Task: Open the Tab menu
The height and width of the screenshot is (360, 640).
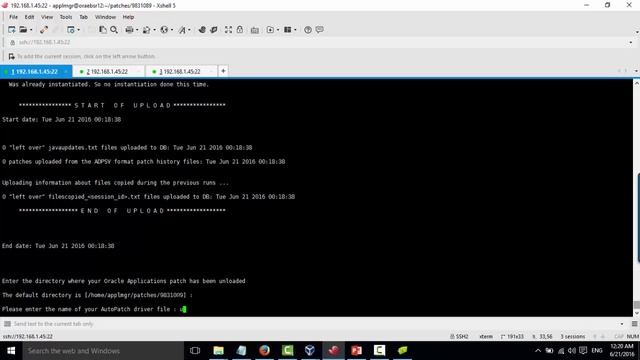Action: point(83,17)
